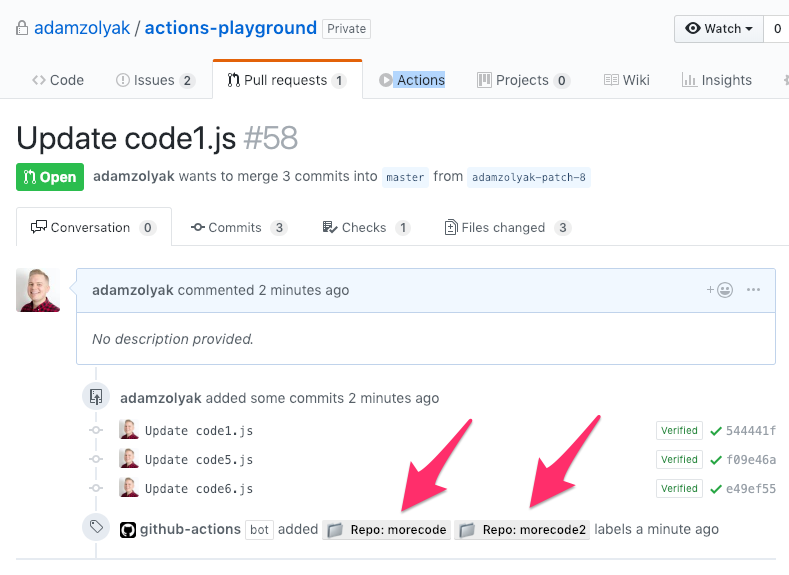
Task: Click the No description provided text
Action: pos(173,339)
